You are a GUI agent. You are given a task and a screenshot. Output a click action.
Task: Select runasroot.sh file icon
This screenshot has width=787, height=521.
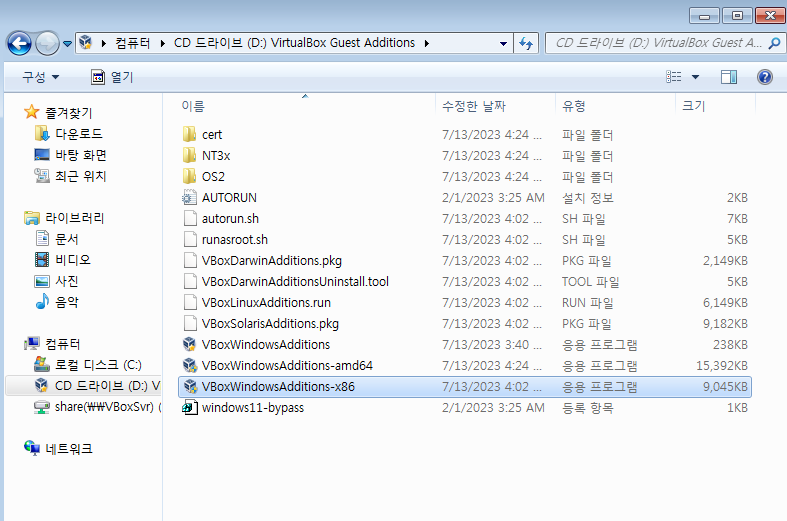190,239
